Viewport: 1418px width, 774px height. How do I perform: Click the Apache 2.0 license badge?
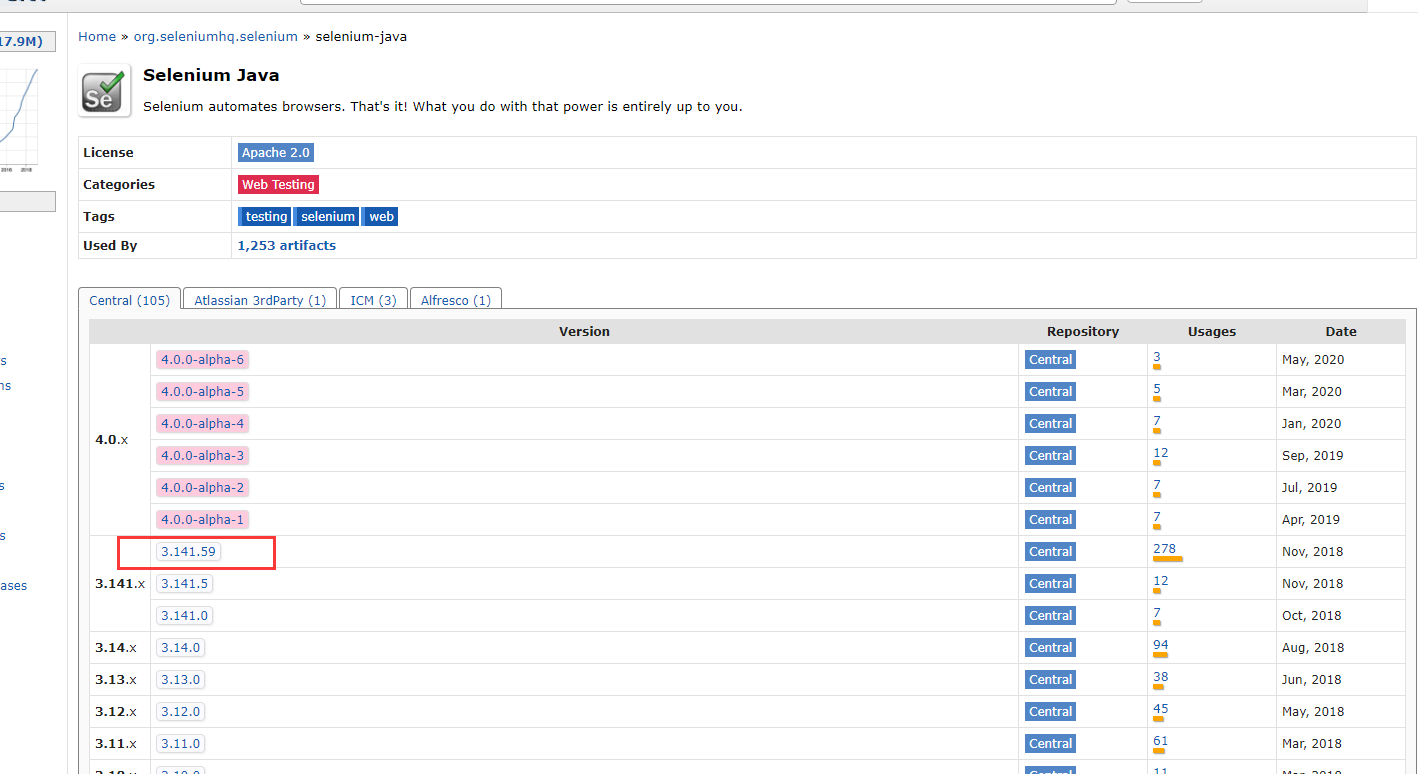pyautogui.click(x=276, y=153)
